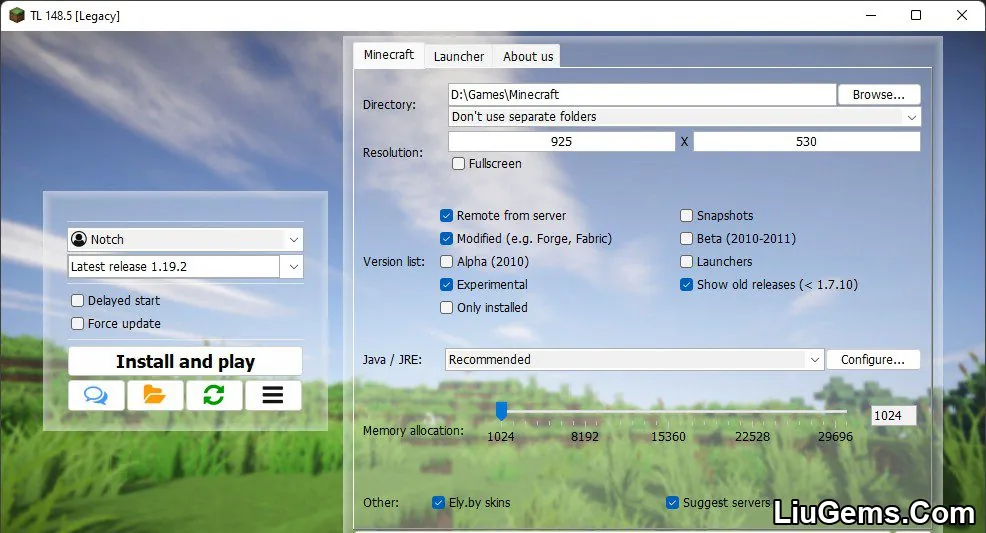Click the resolution height field 530

(x=807, y=141)
